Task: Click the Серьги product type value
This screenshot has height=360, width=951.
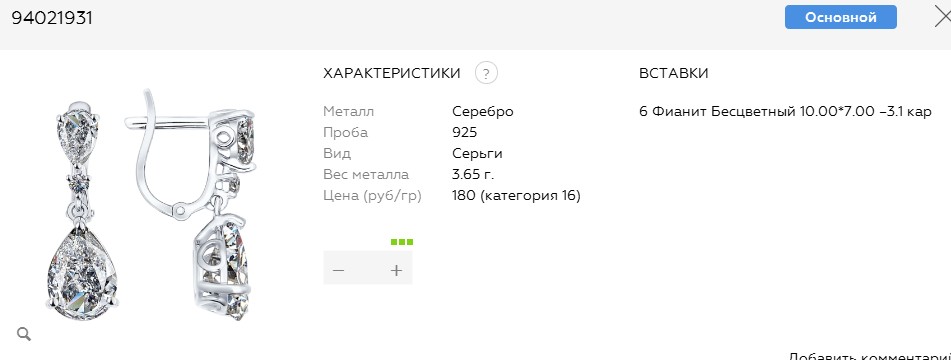Action: [x=477, y=153]
